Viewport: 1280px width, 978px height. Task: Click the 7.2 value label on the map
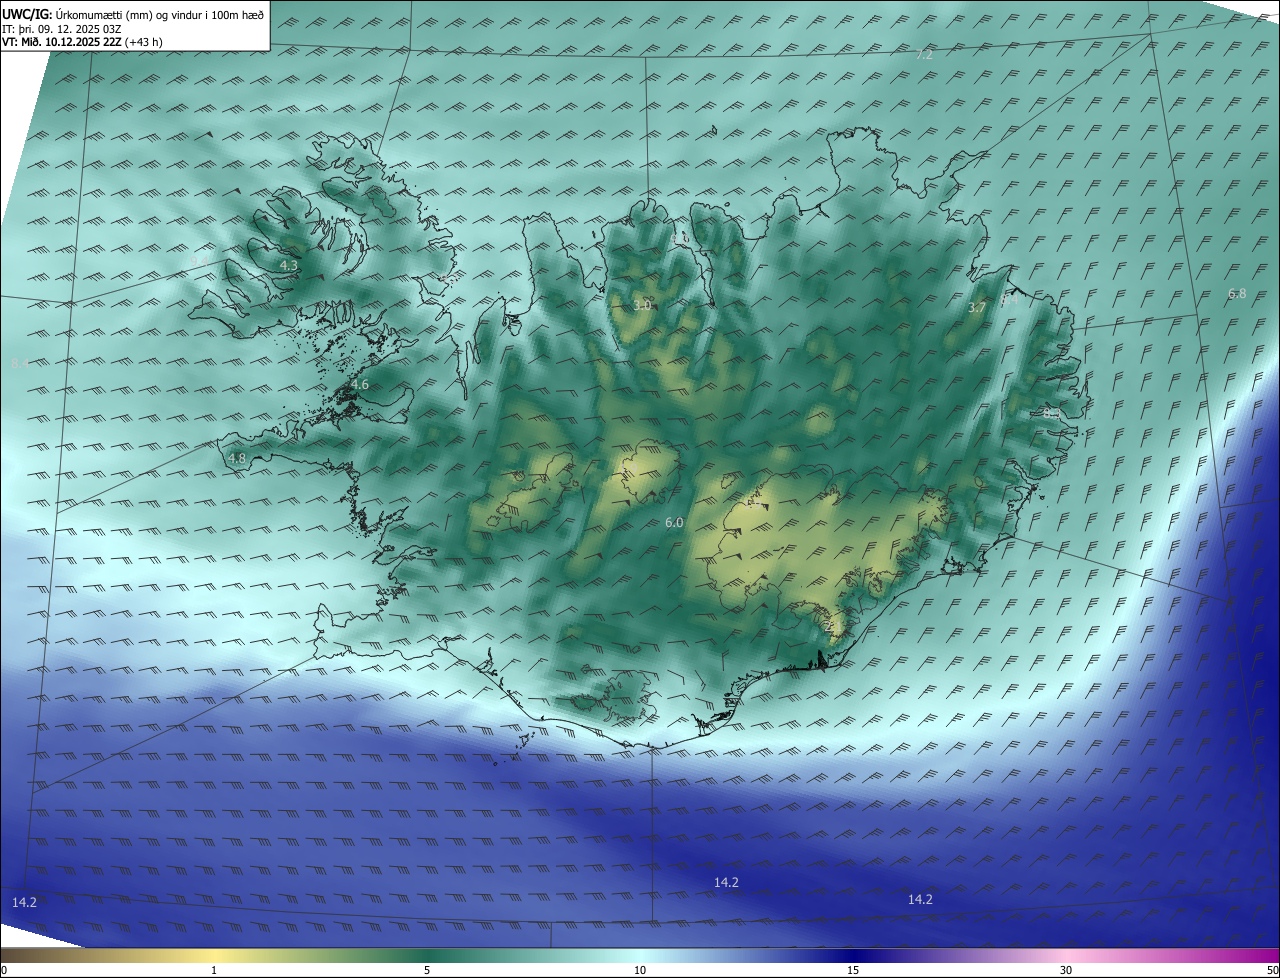pyautogui.click(x=924, y=54)
